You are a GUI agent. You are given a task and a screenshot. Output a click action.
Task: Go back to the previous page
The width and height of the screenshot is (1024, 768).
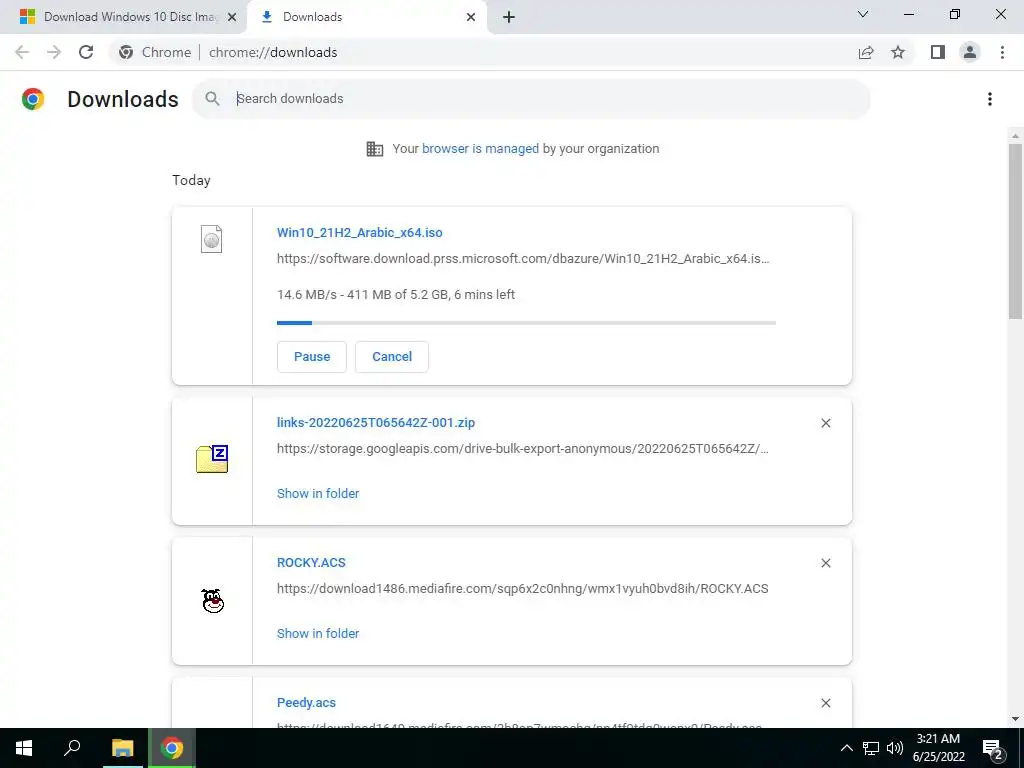[22, 52]
